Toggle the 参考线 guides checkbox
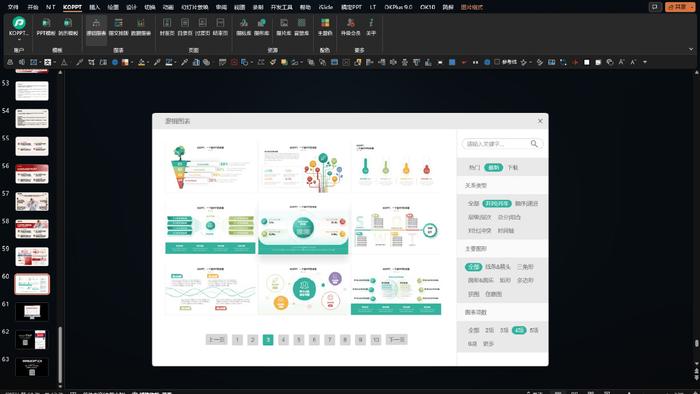Viewport: 700px width, 394px height. coord(497,62)
